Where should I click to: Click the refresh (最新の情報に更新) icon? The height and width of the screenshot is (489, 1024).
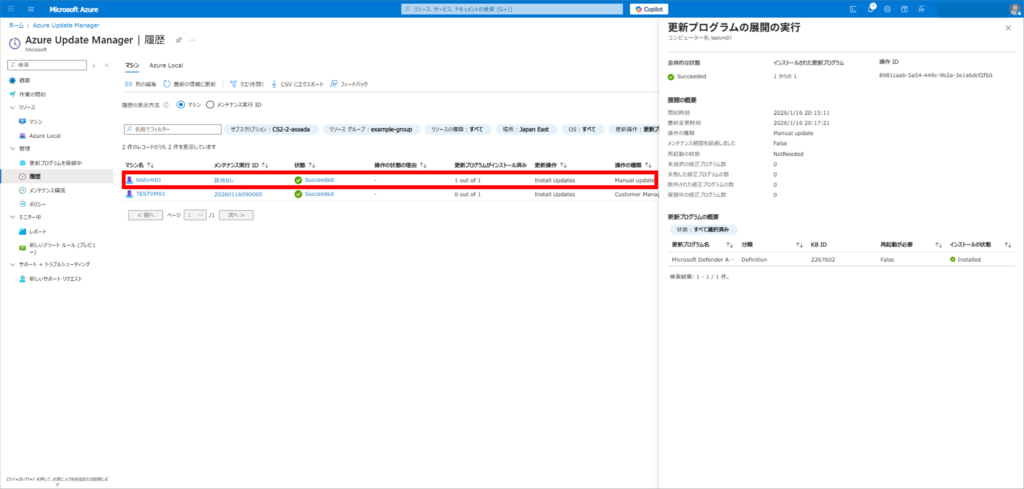coord(168,84)
